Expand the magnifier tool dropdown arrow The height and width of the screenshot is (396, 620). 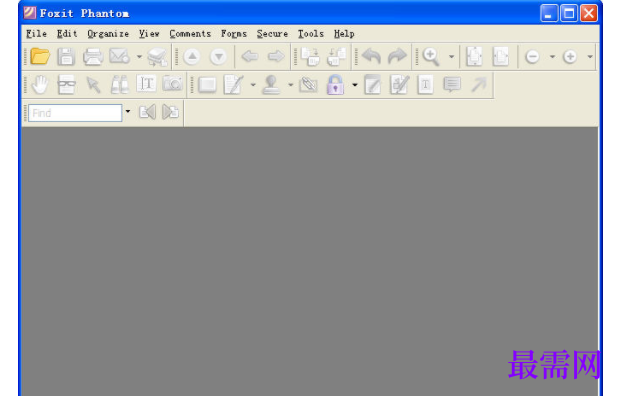tap(451, 57)
